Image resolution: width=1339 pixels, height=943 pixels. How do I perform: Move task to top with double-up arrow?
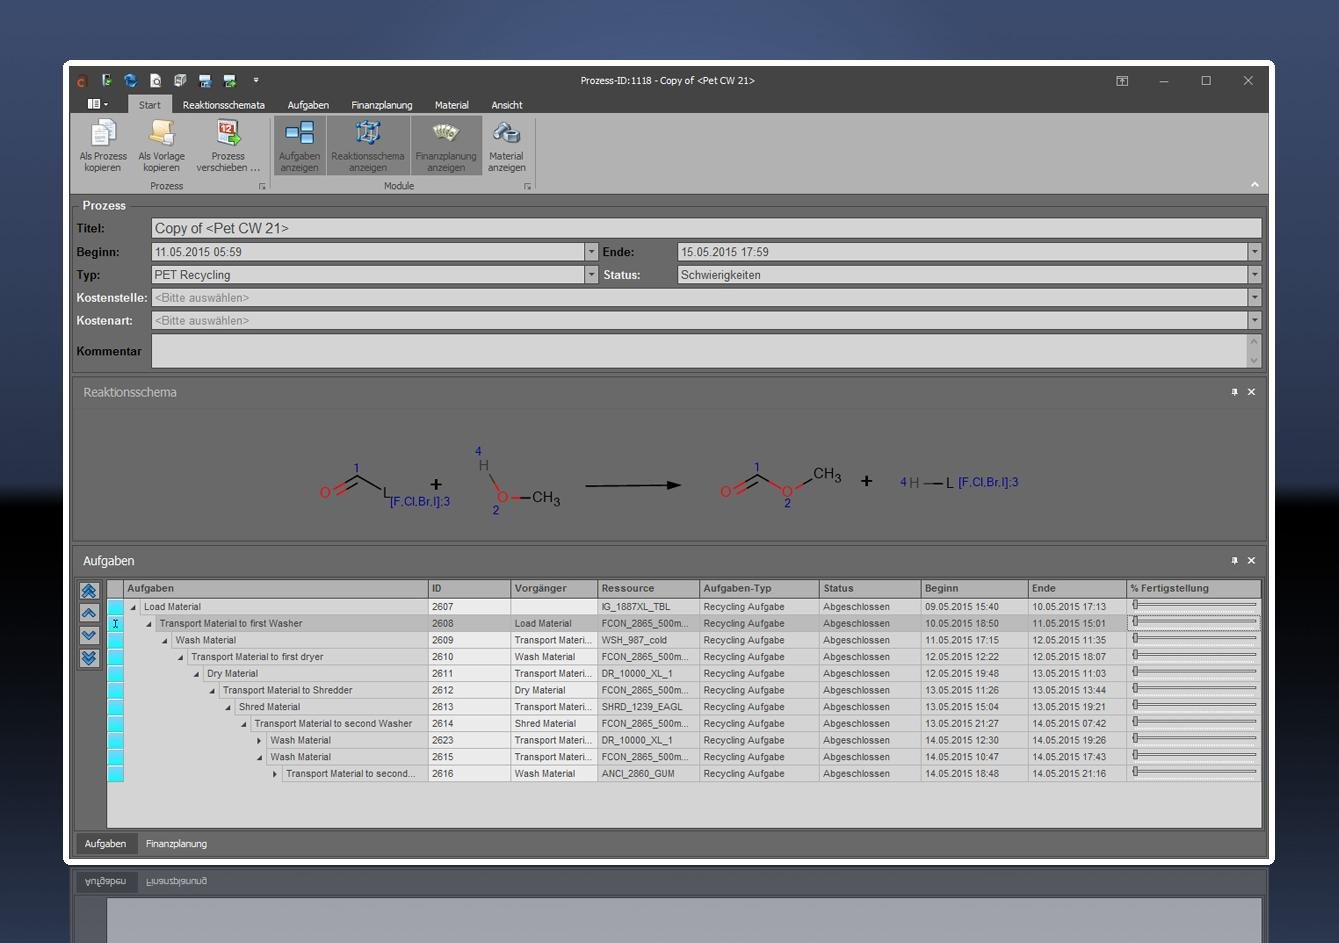[89, 591]
